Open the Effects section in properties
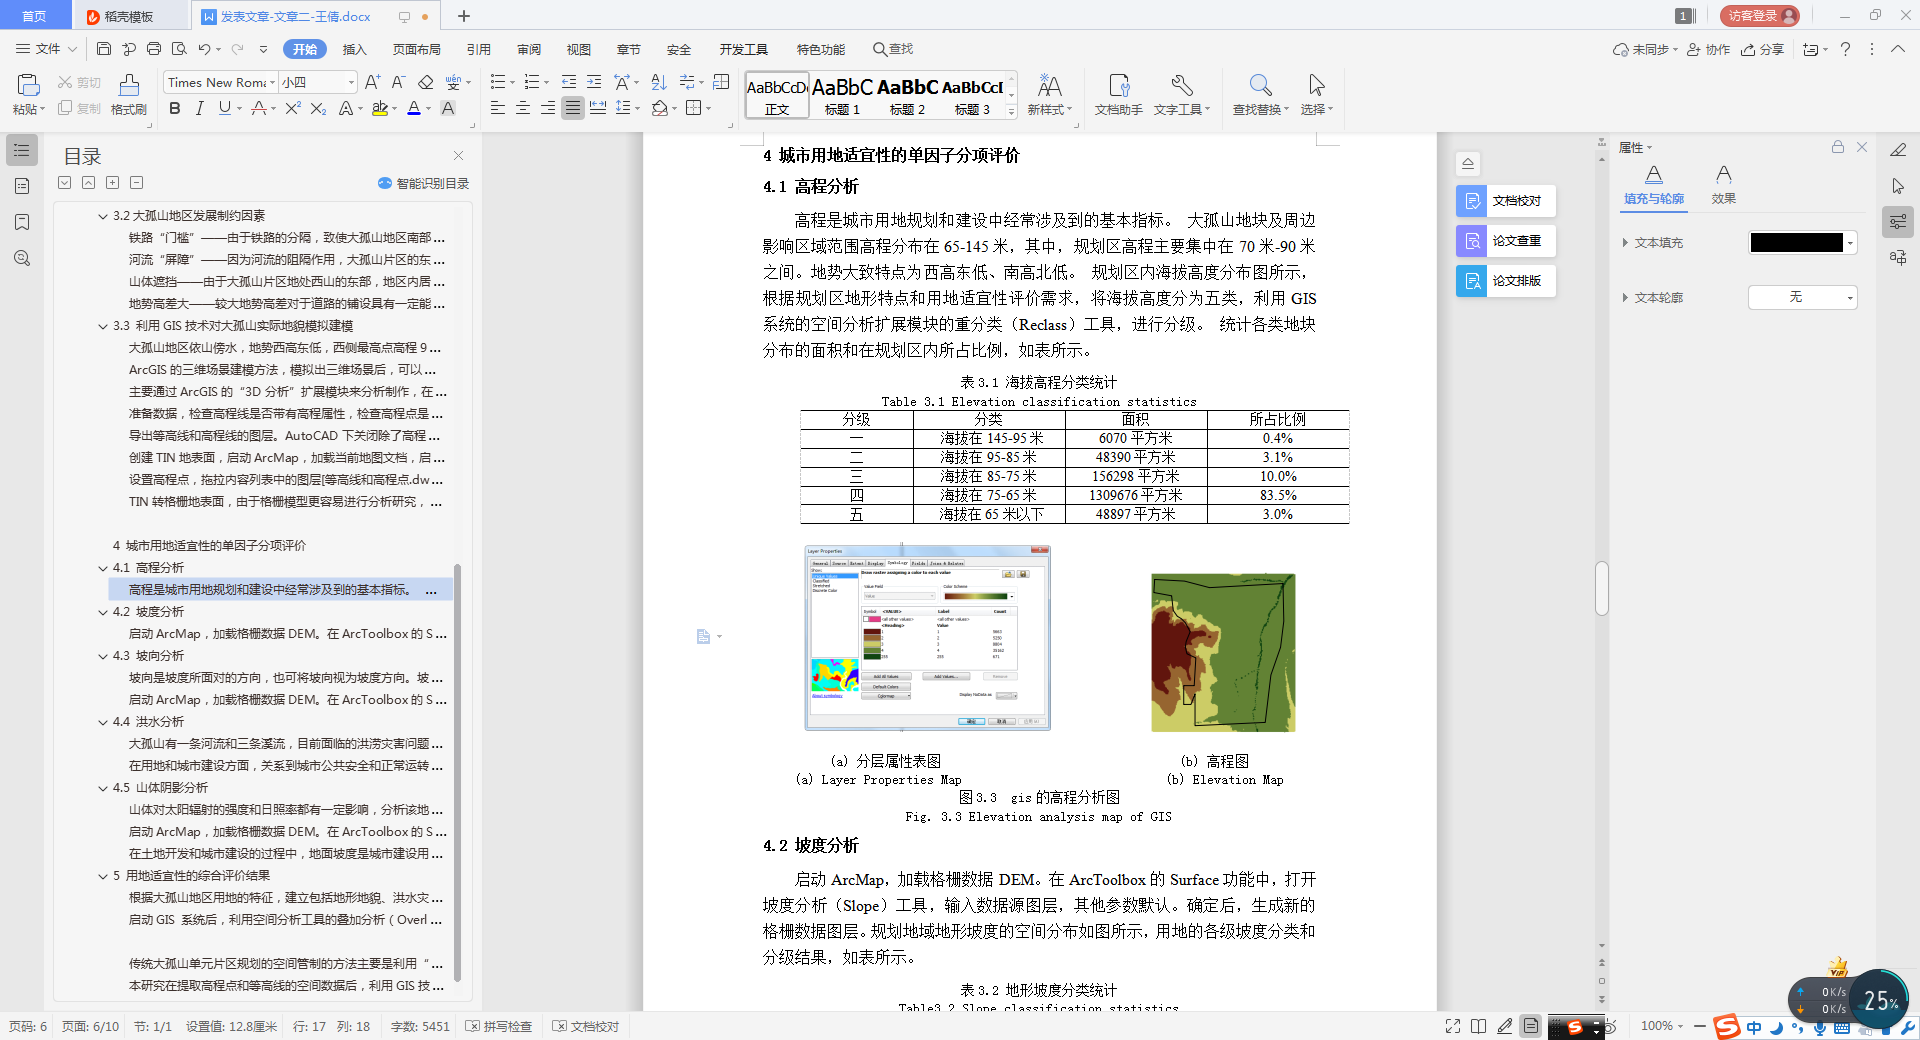 pyautogui.click(x=1723, y=185)
